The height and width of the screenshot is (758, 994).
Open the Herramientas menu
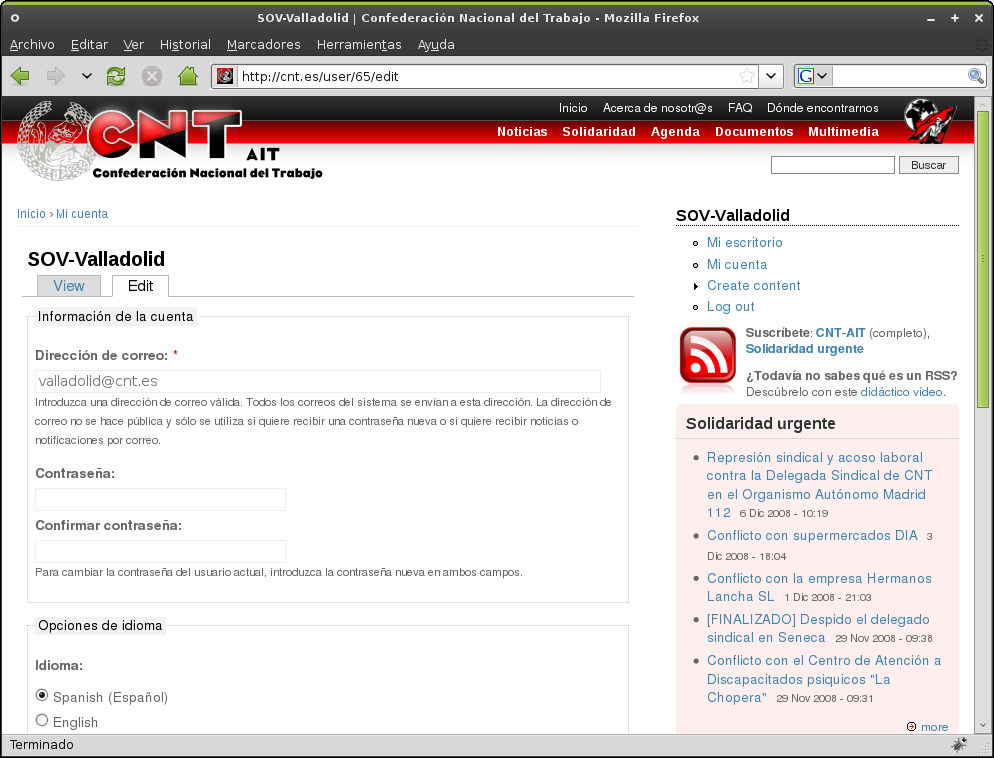click(x=359, y=44)
